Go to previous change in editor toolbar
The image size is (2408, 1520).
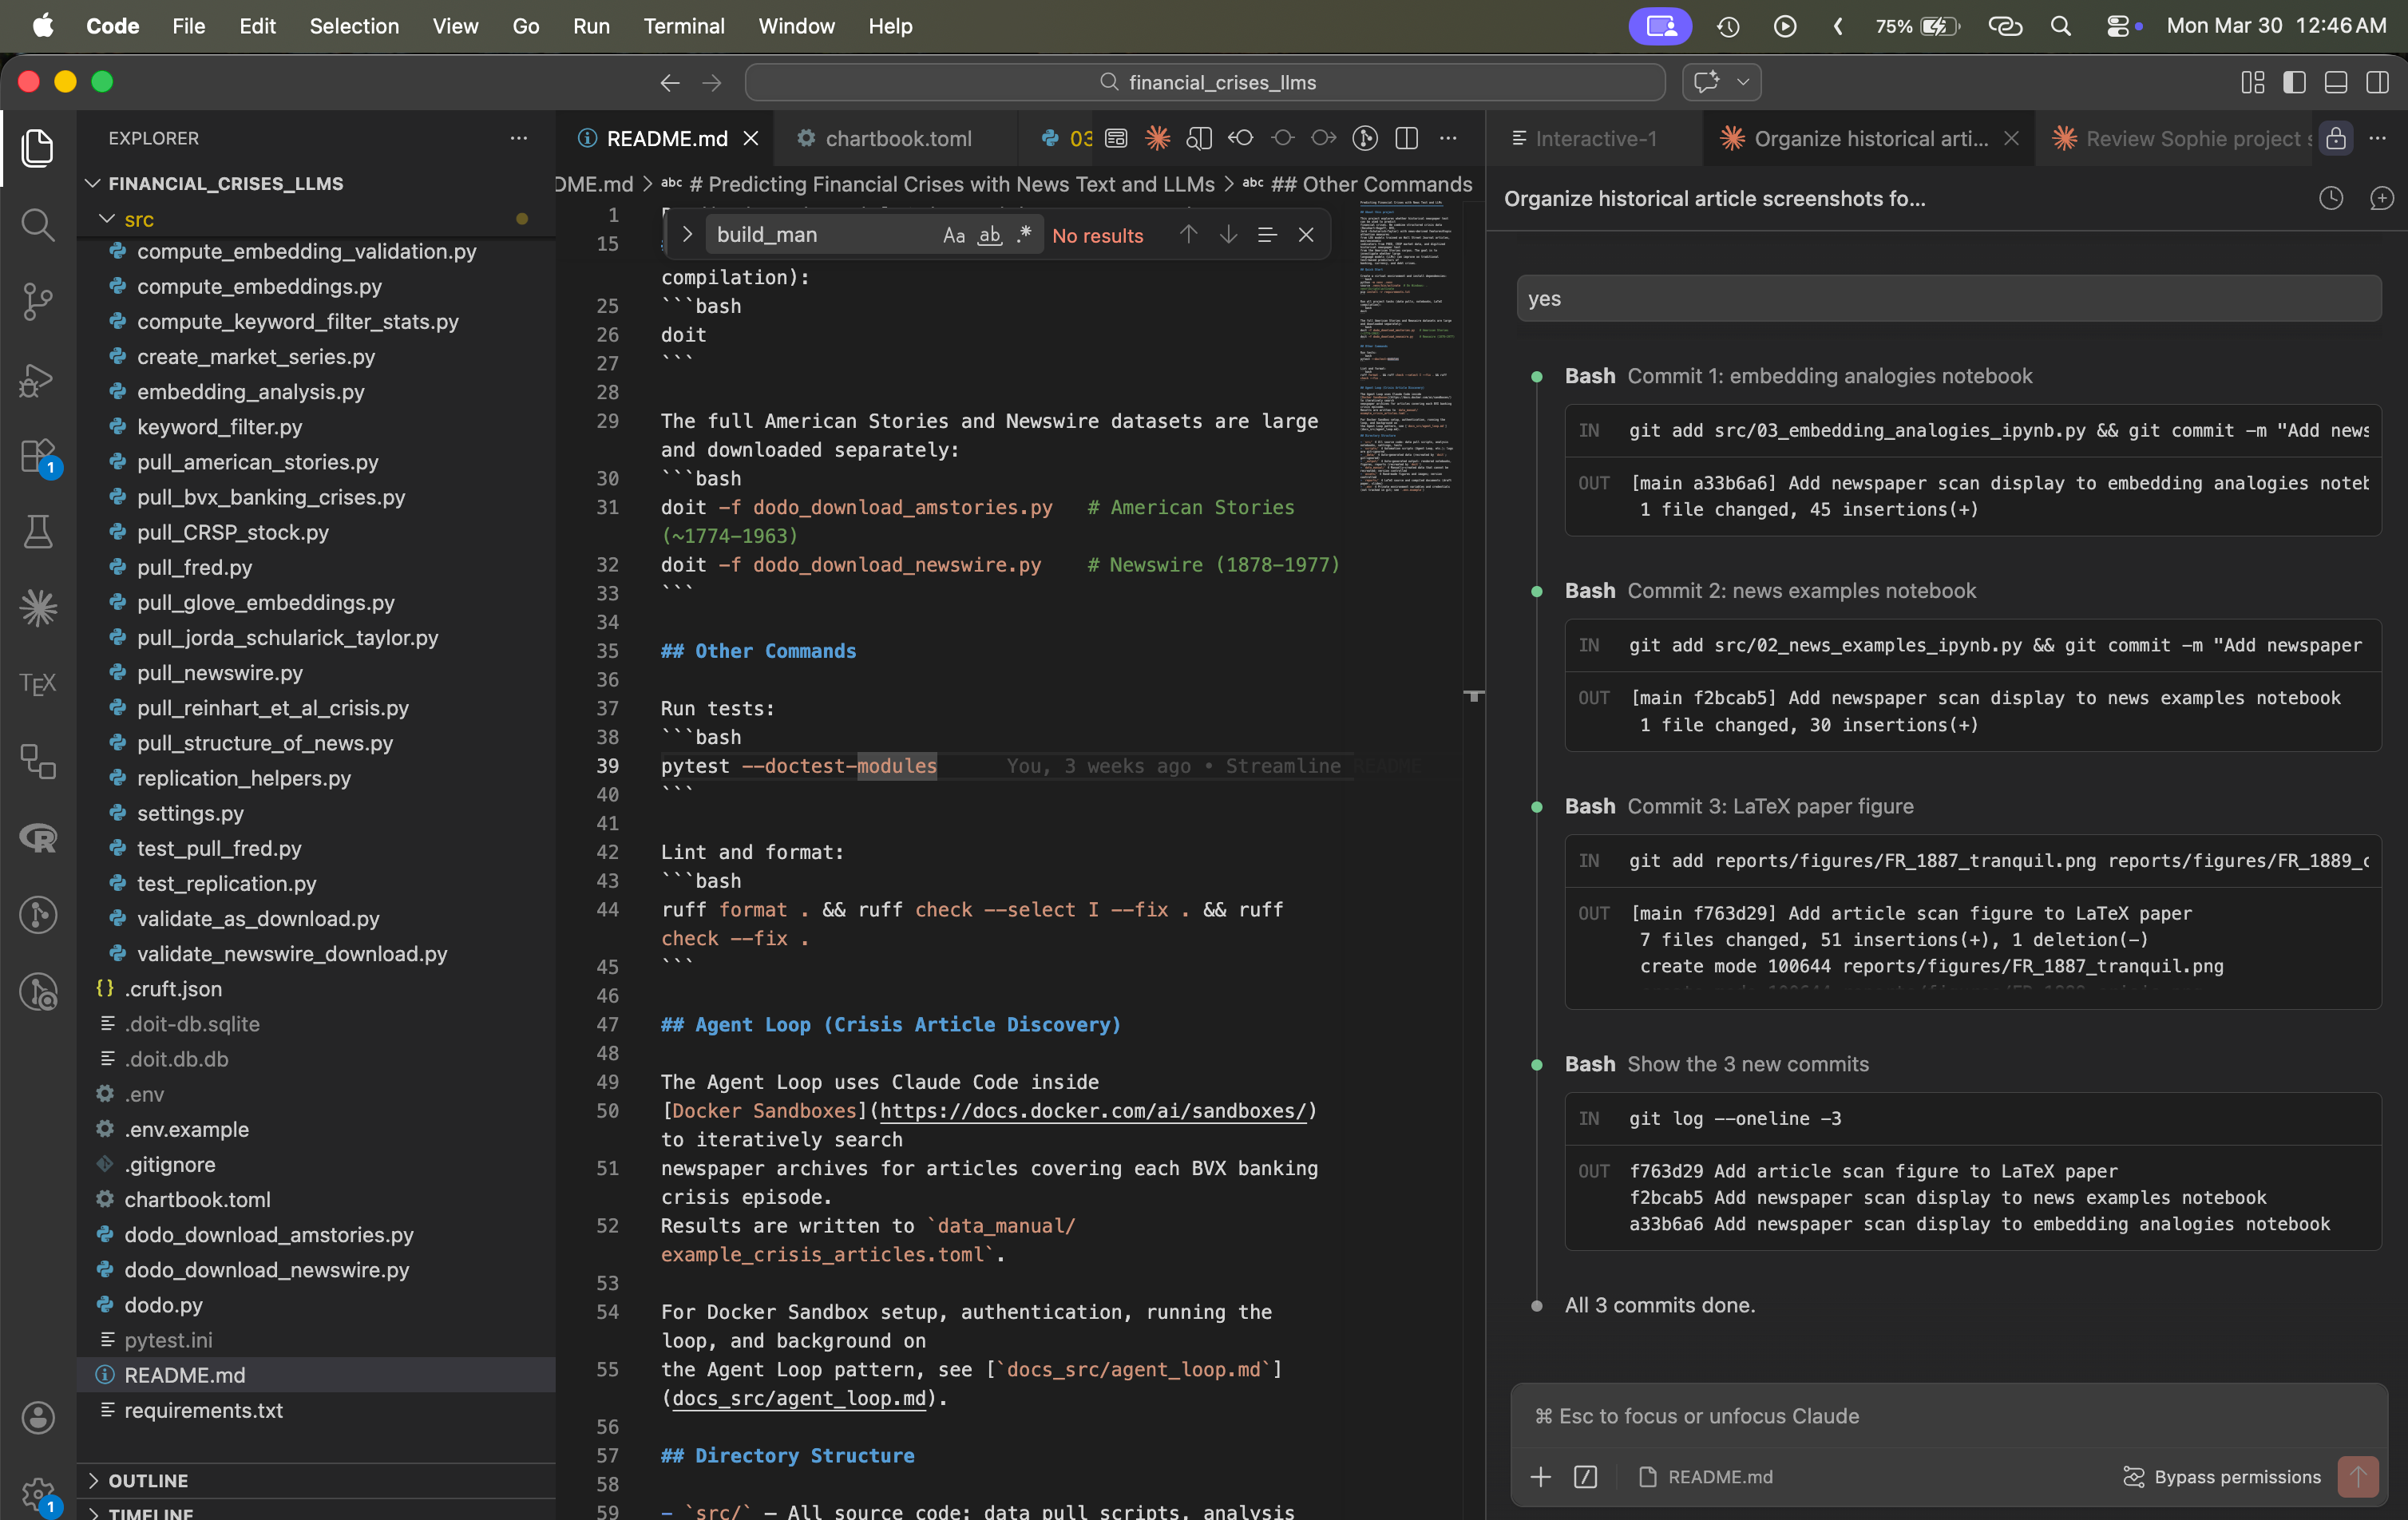click(1241, 138)
